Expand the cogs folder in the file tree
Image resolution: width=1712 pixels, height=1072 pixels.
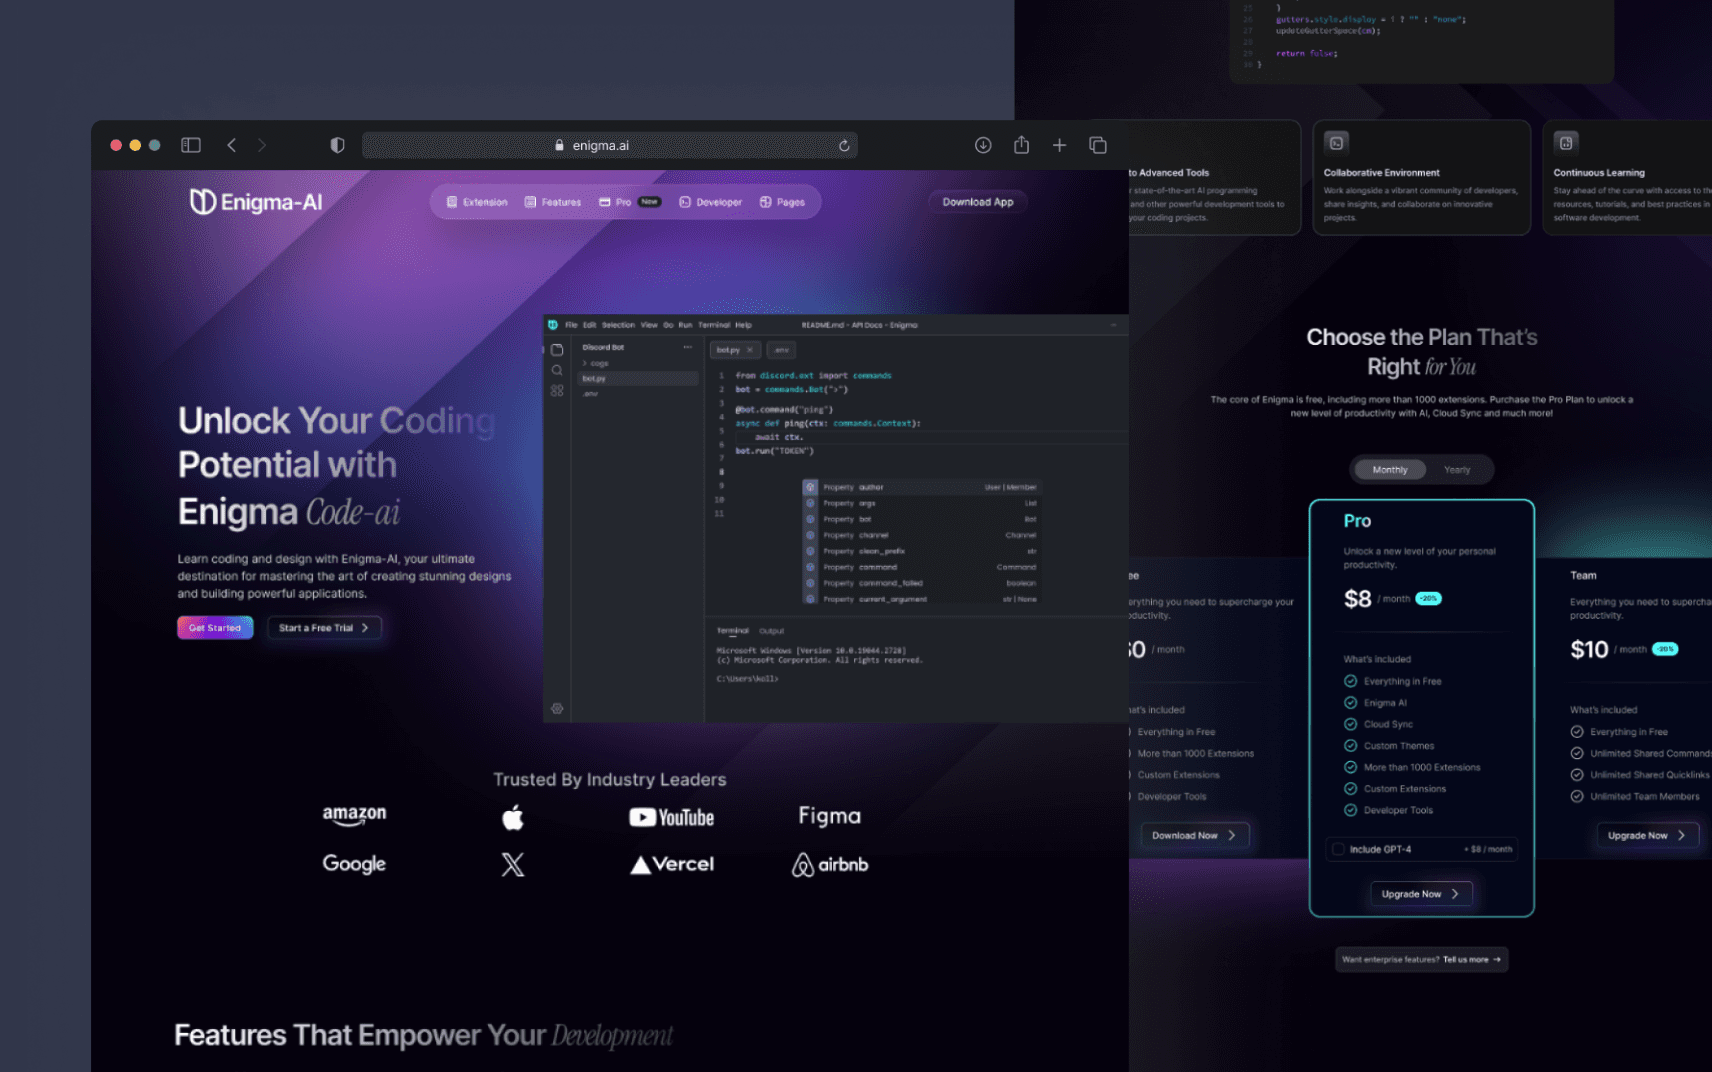[596, 363]
